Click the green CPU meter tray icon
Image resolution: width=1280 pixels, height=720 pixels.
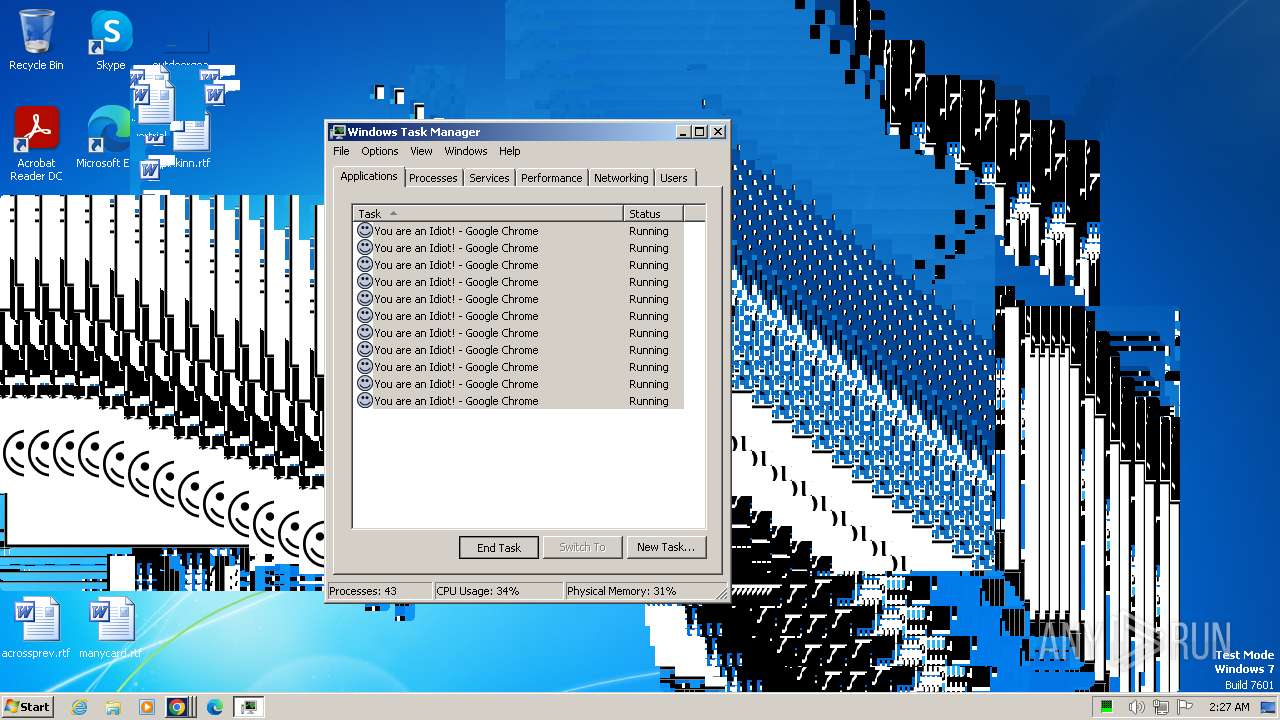click(1107, 707)
